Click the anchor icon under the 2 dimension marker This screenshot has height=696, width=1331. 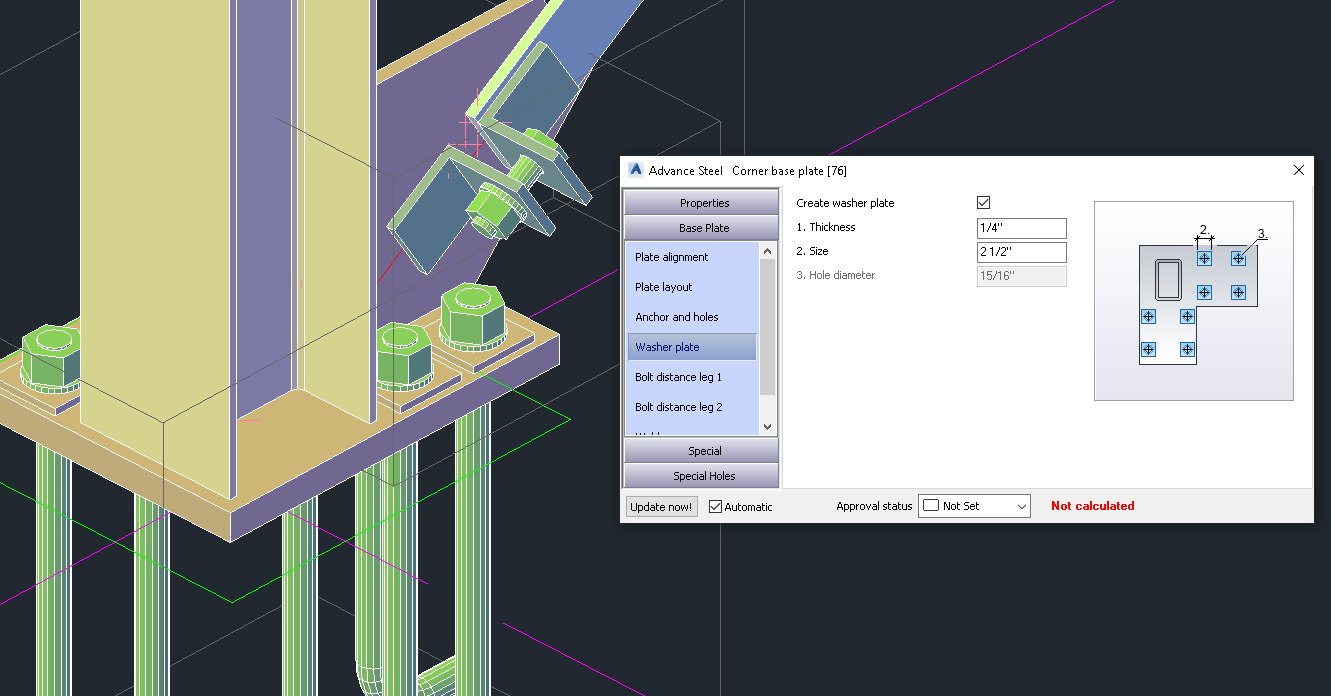pos(1204,257)
